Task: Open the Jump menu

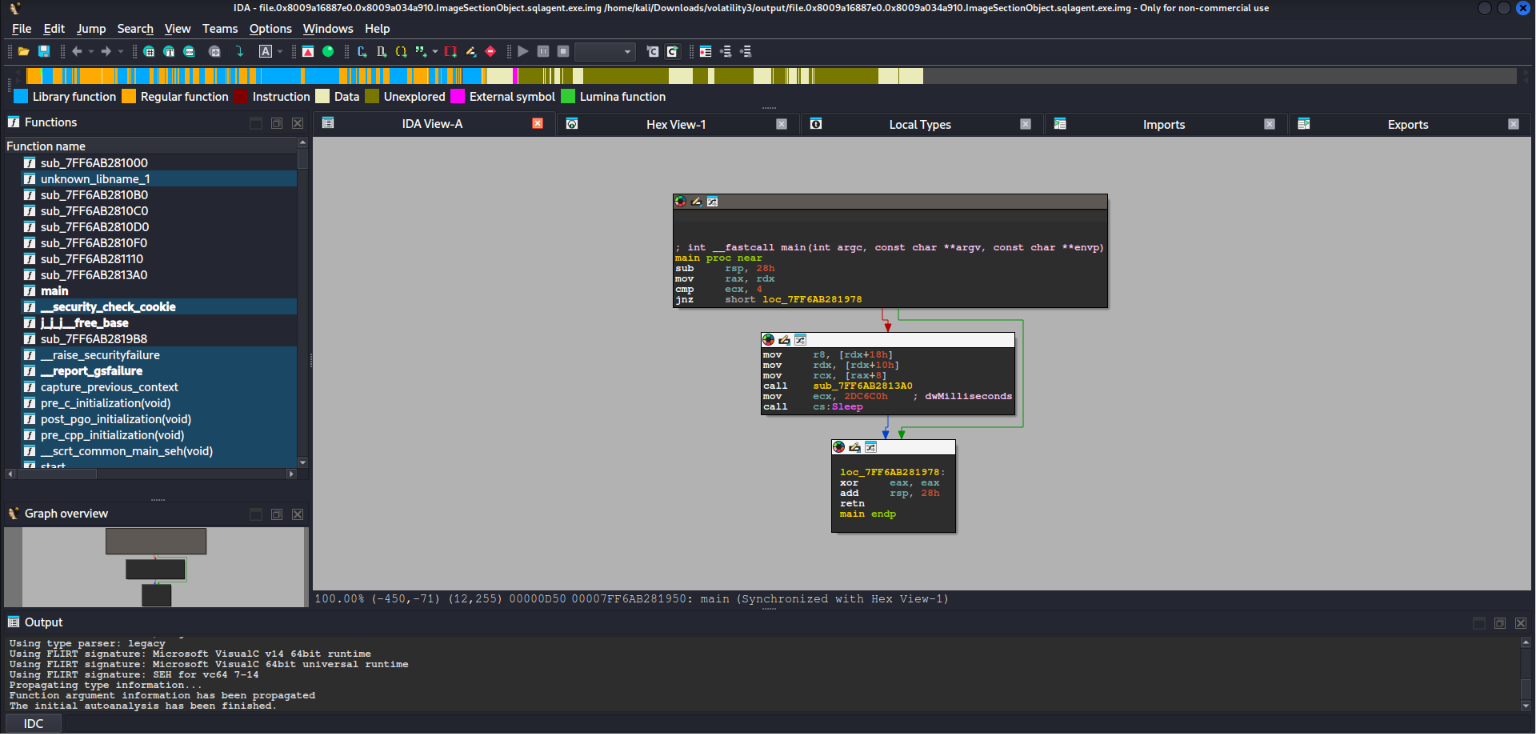Action: 91,28
